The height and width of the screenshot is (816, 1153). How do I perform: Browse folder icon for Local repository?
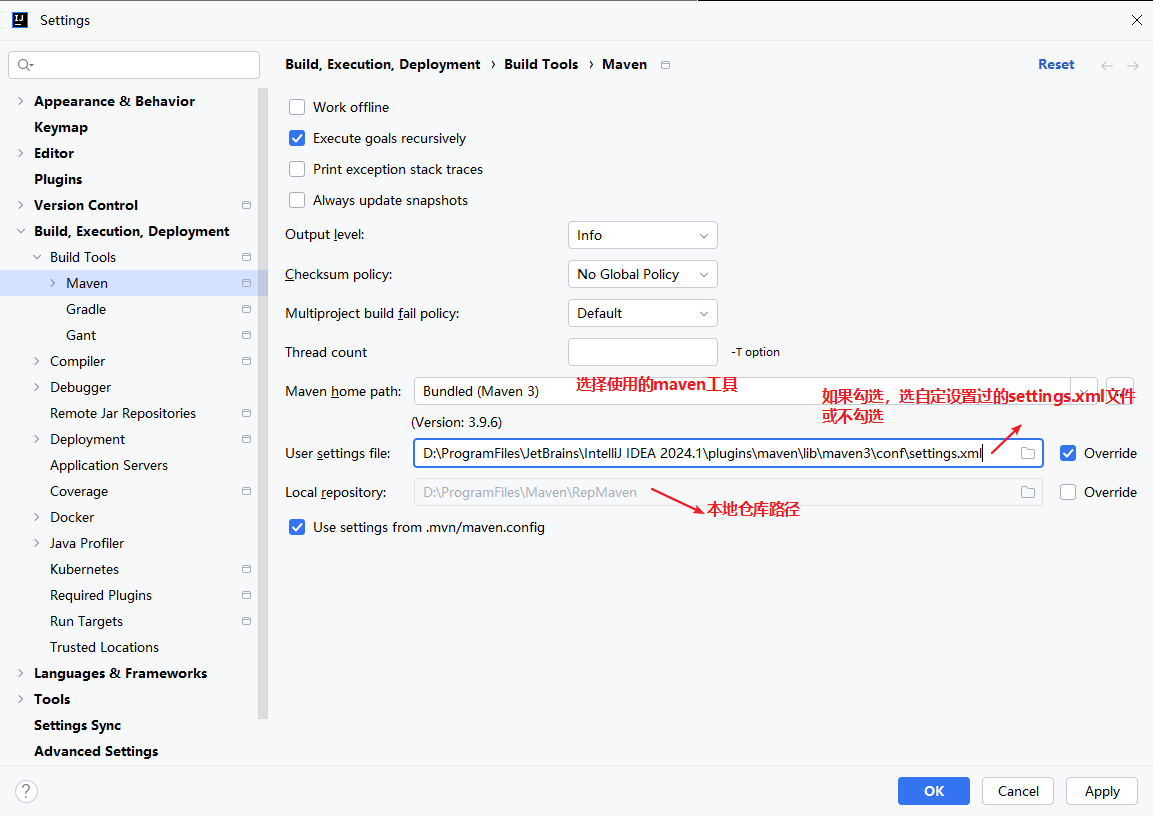pos(1028,492)
